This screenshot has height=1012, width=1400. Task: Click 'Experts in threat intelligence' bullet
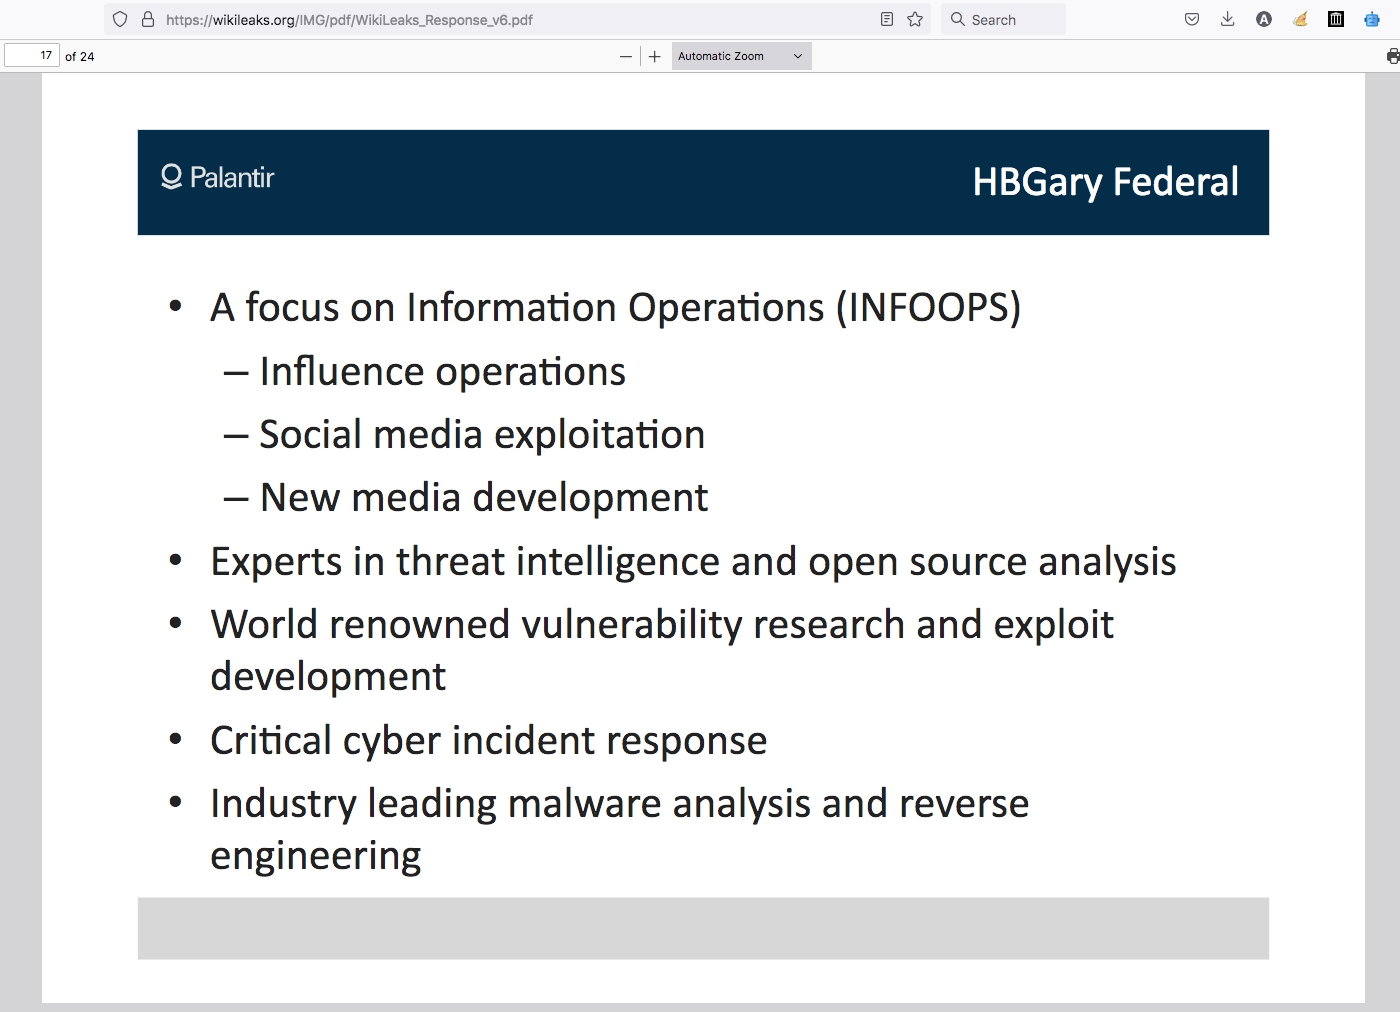693,562
